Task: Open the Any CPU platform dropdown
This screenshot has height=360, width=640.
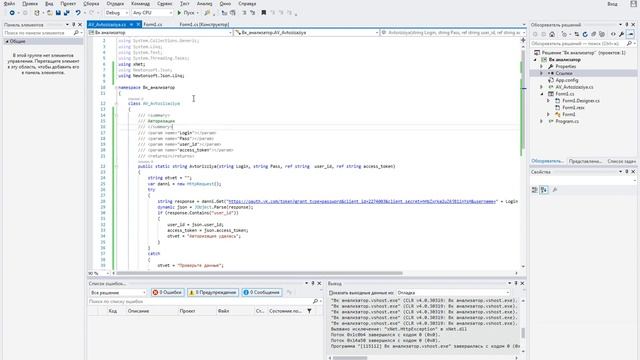Action: (x=152, y=13)
